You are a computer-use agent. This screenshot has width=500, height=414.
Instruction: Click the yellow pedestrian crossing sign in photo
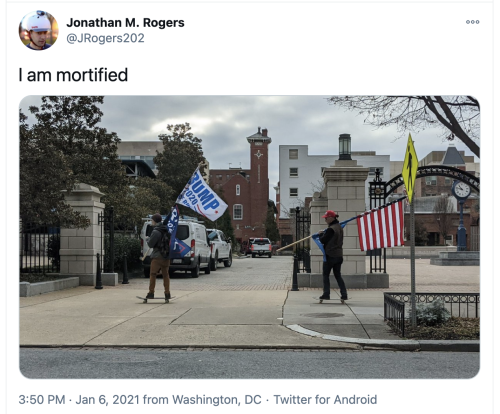coord(410,169)
